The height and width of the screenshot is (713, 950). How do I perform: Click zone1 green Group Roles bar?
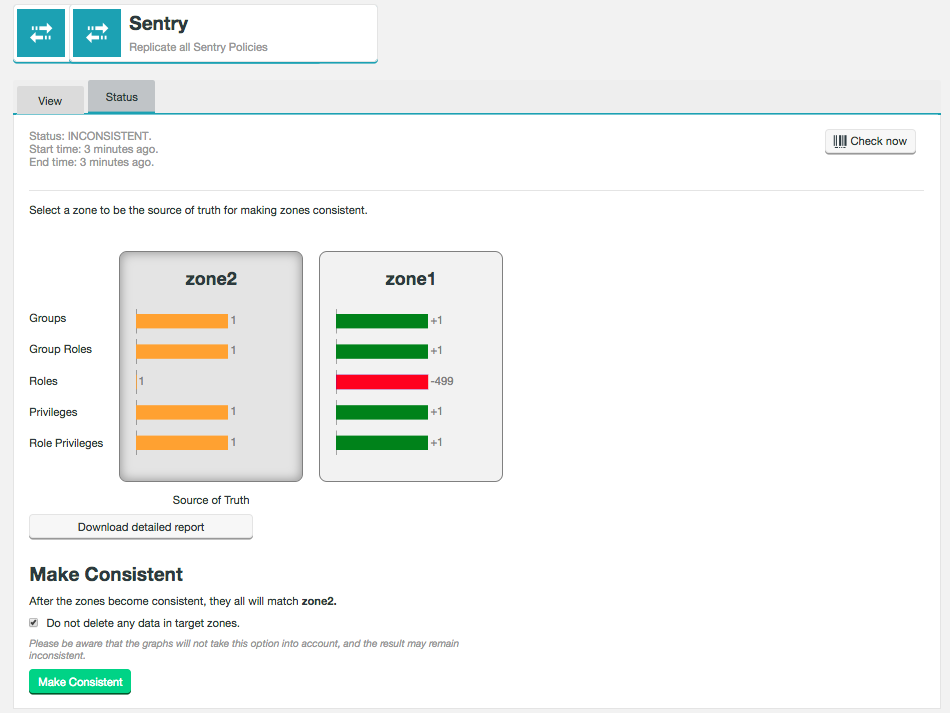tap(382, 351)
